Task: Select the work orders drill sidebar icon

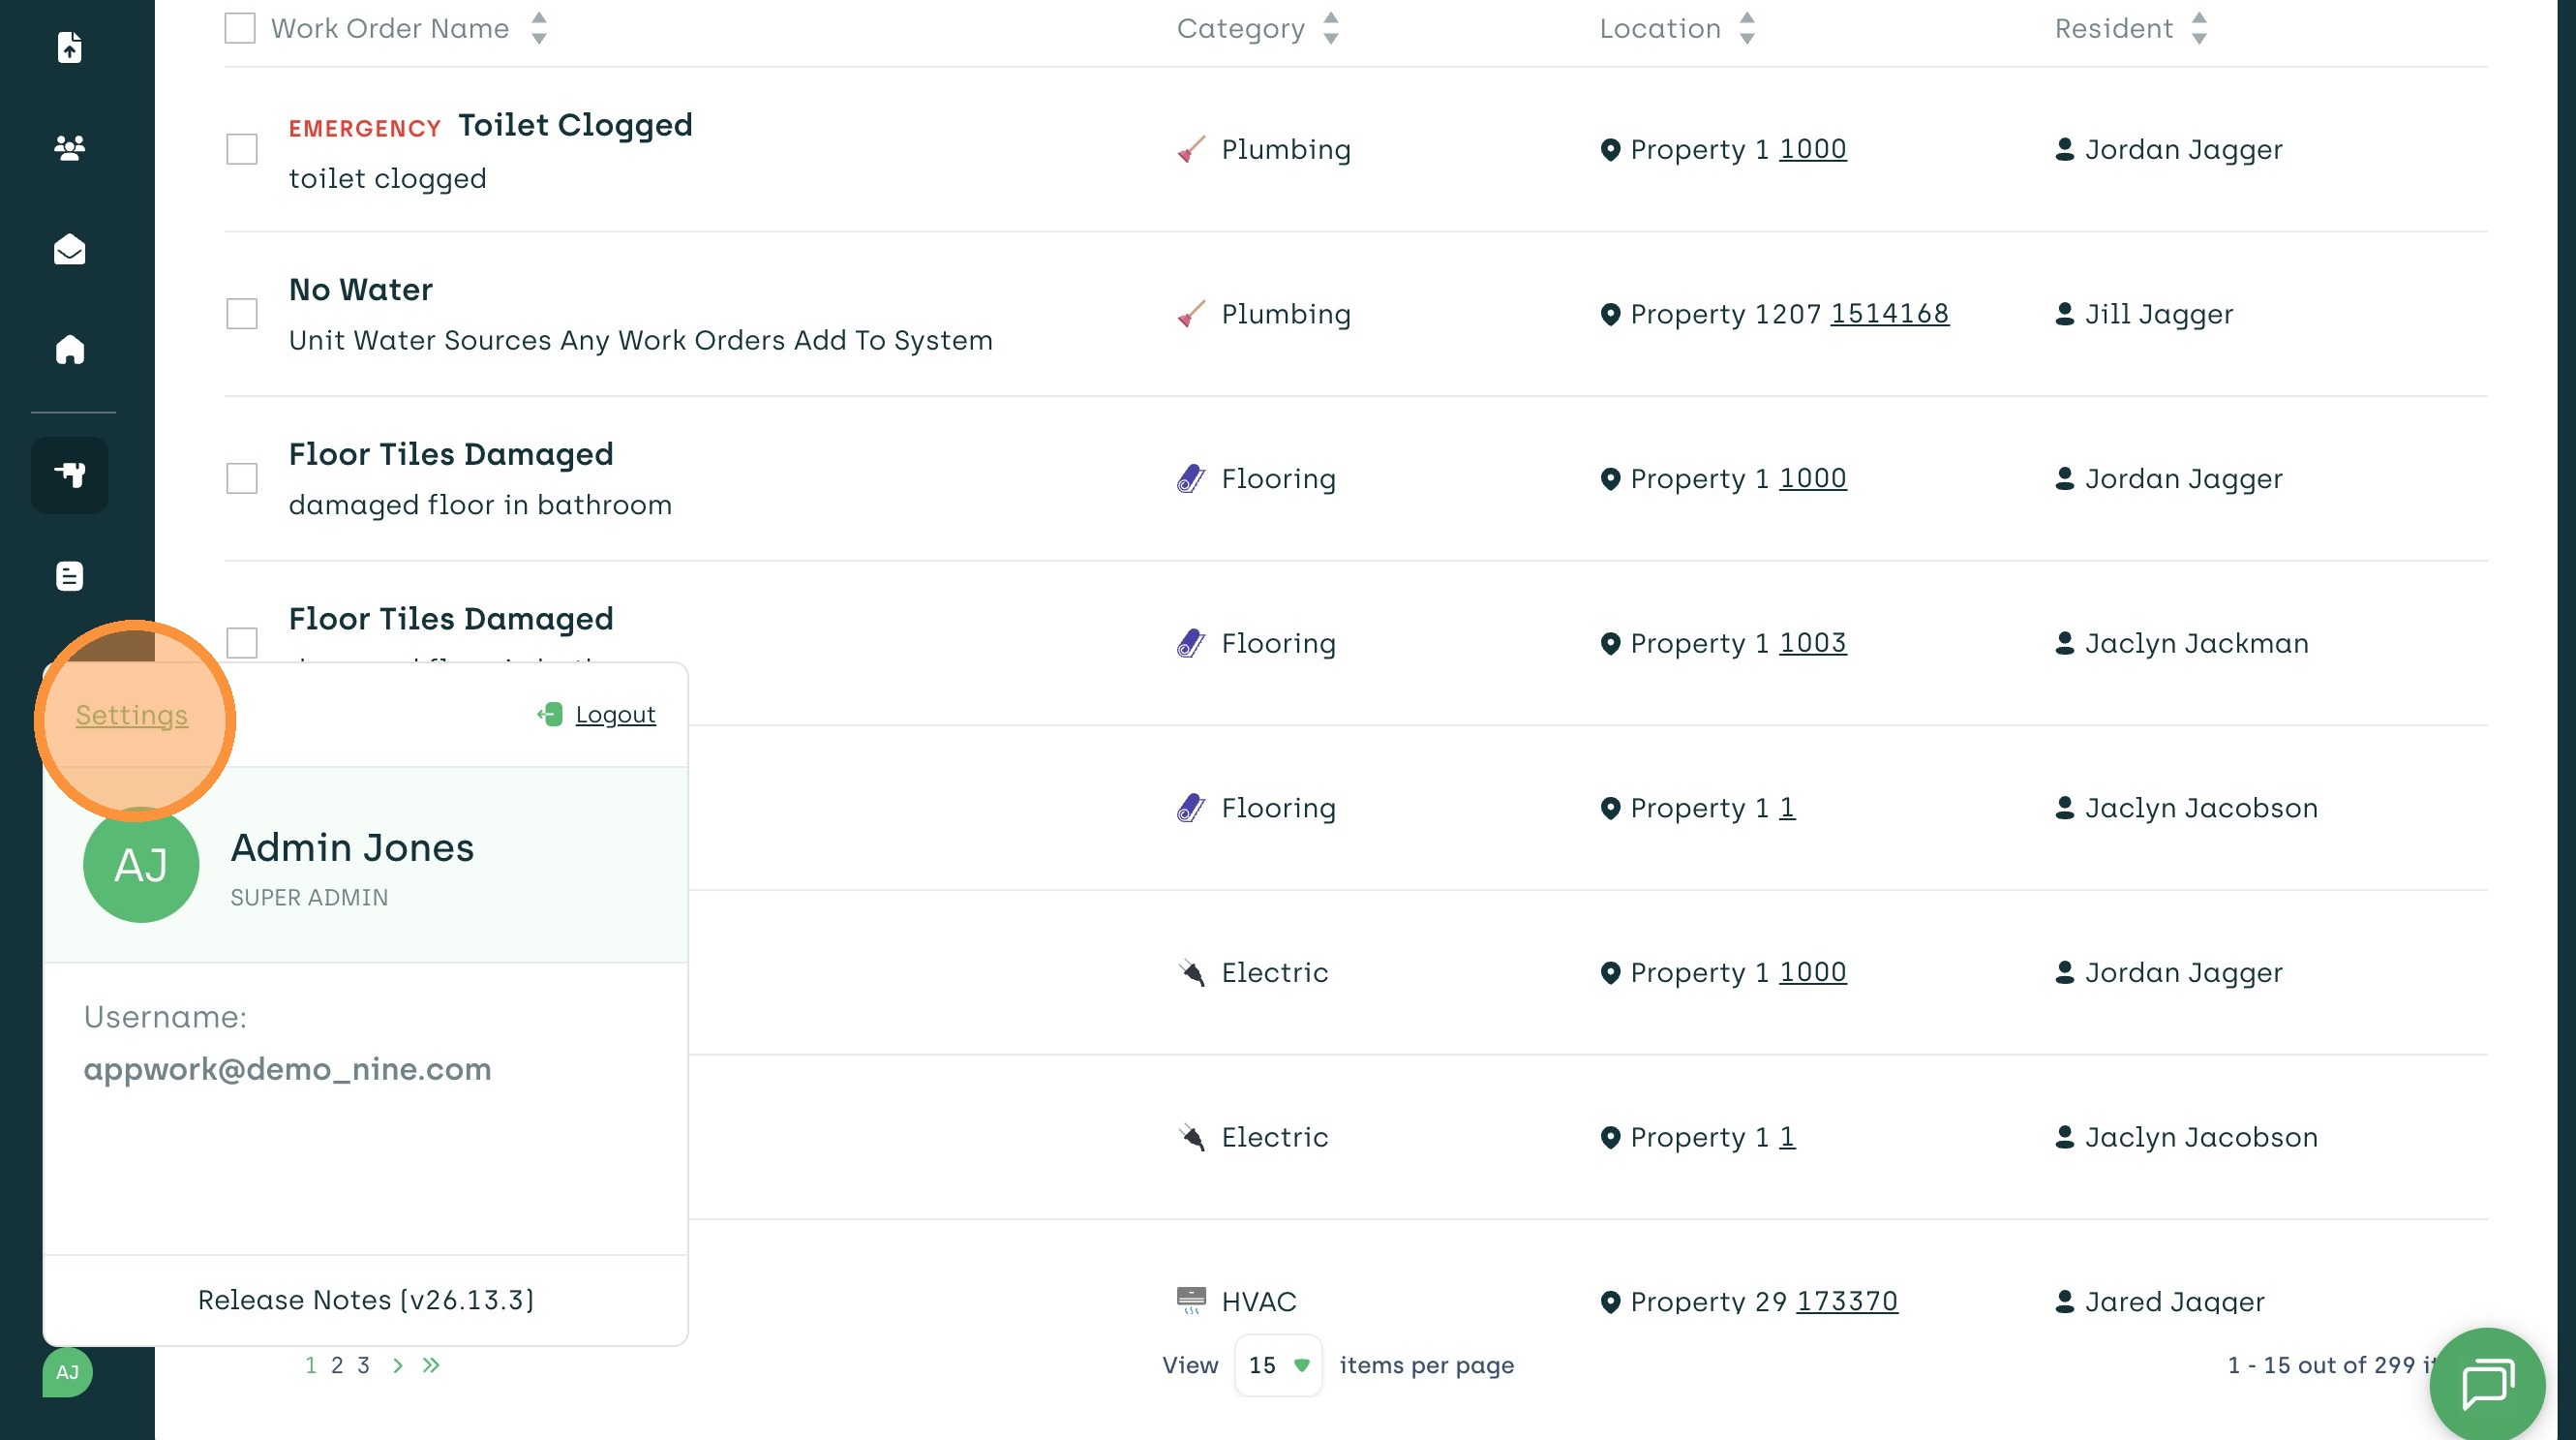Action: click(x=69, y=474)
